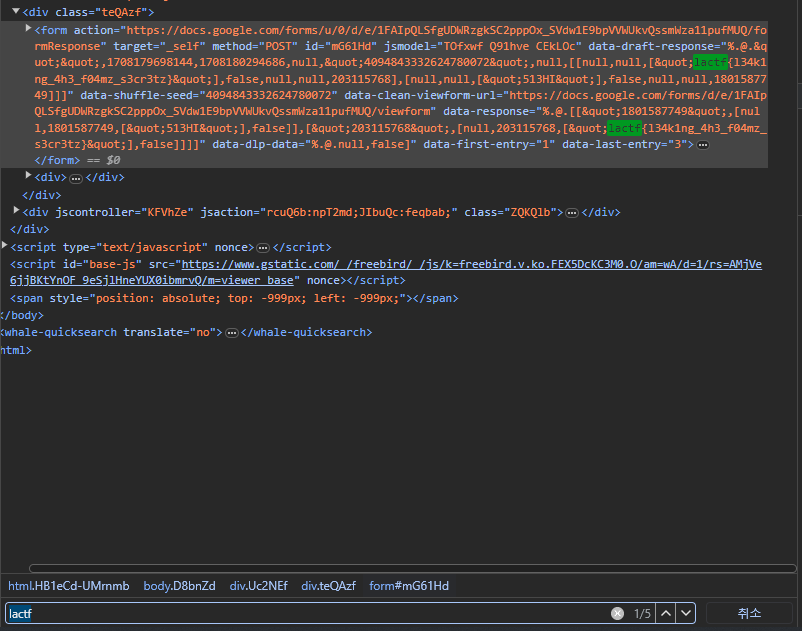The width and height of the screenshot is (802, 631).
Task: Select div.Uc2NEf breadcrumb
Action: click(x=258, y=586)
